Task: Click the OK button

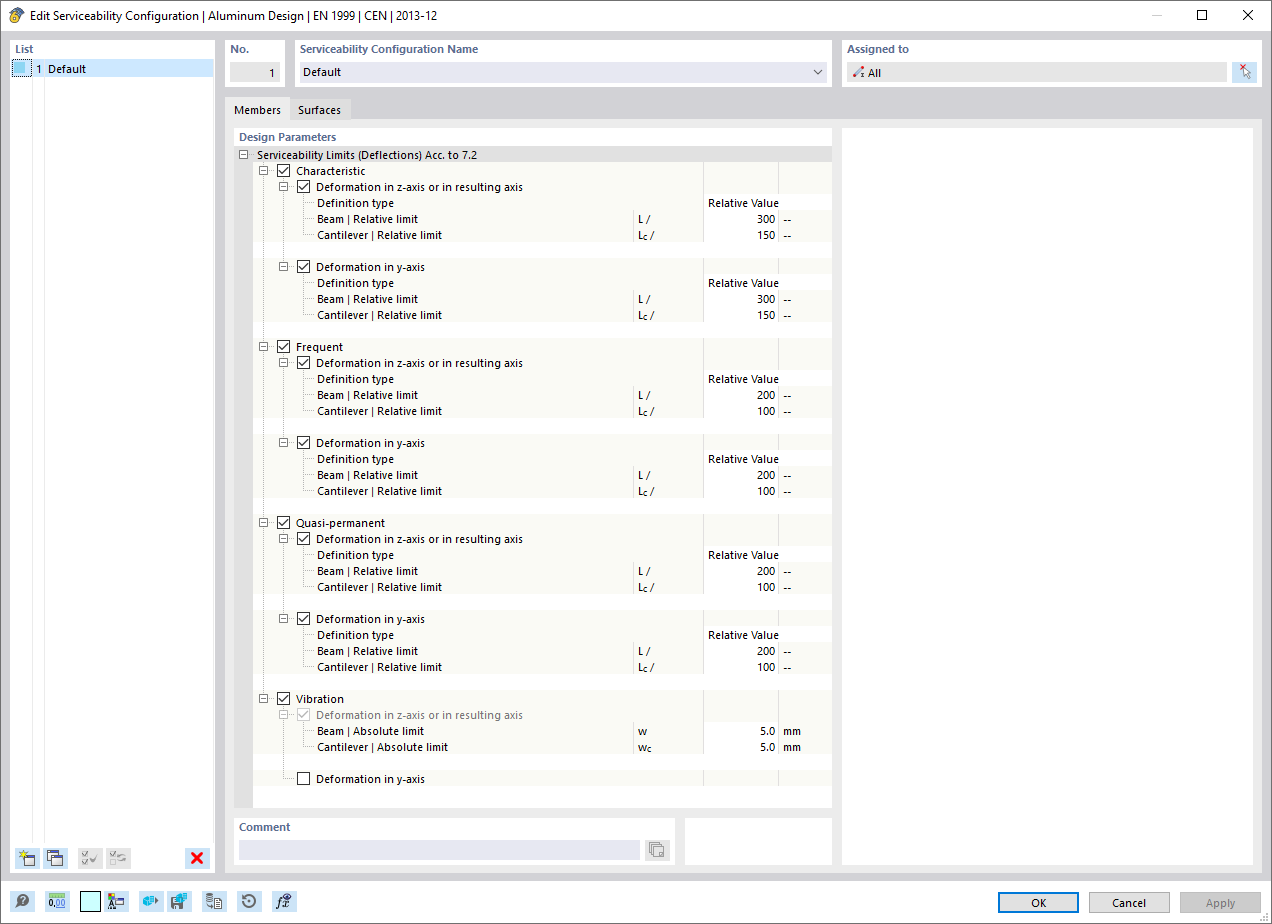Action: click(x=1038, y=902)
